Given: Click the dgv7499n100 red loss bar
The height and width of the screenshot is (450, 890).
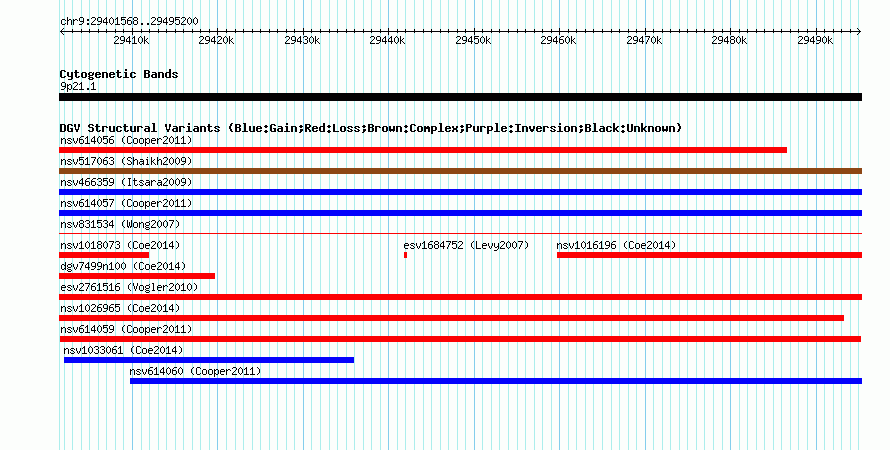Looking at the screenshot, I should point(137,276).
